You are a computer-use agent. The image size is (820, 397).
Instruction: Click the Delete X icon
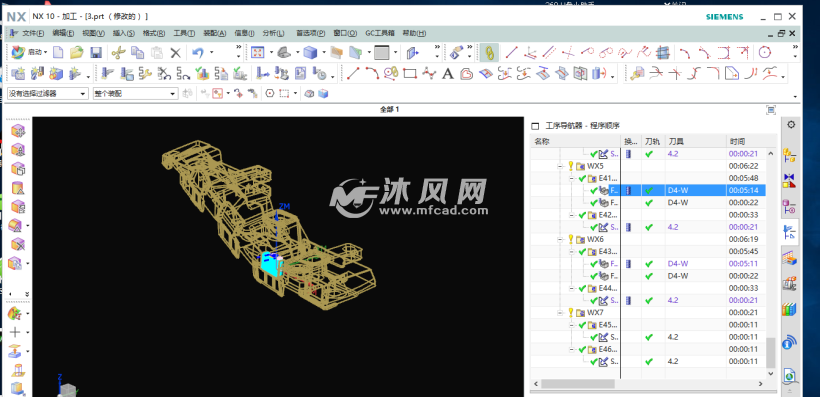click(176, 52)
